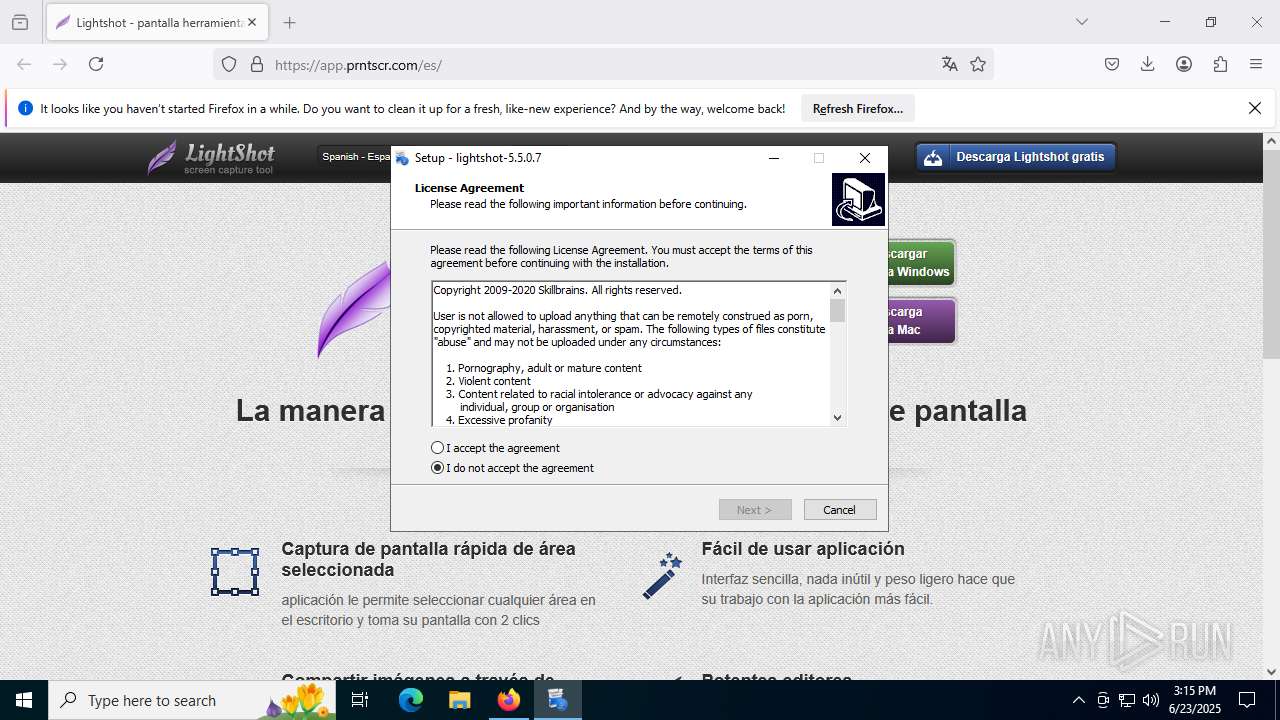Viewport: 1280px width, 720px height.
Task: Open the Windows Start menu
Action: 24,700
